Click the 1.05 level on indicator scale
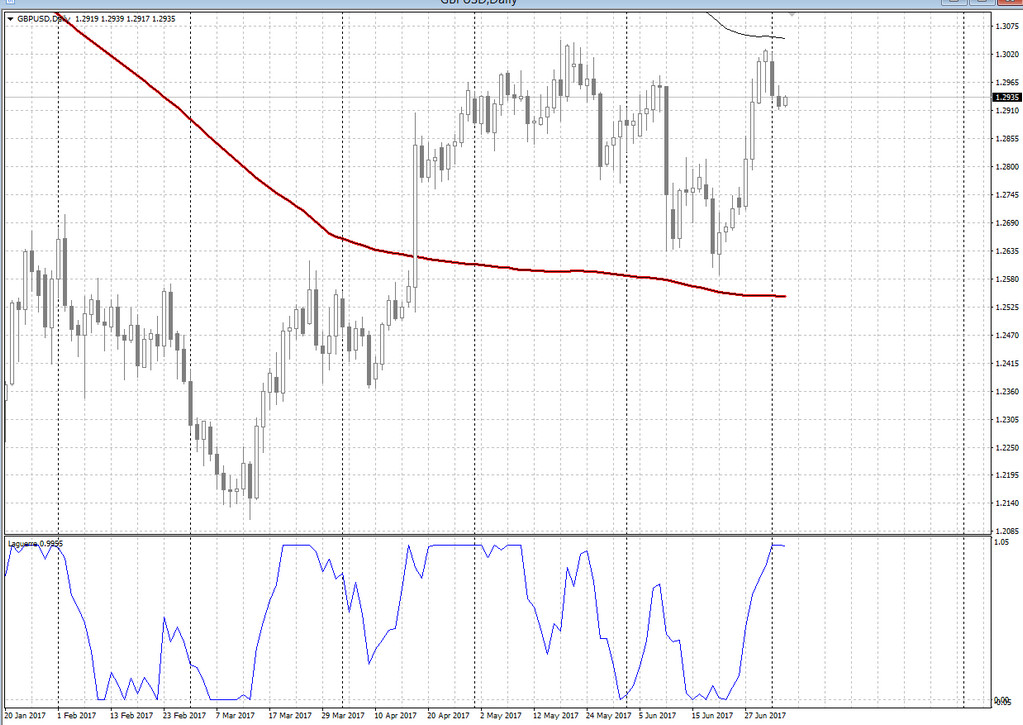The image size is (1023, 725). [1000, 543]
